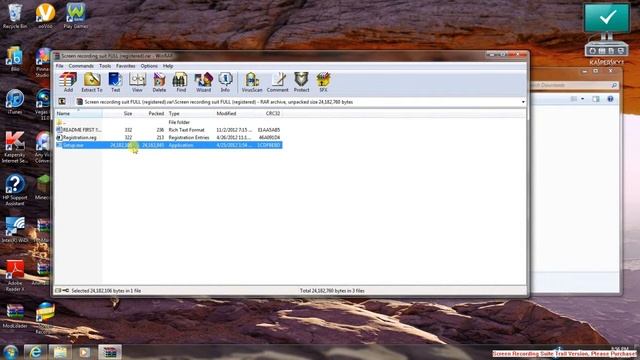The height and width of the screenshot is (360, 640).
Task: Open the Kaspersky Internet Security desktop icon
Action: 15,147
